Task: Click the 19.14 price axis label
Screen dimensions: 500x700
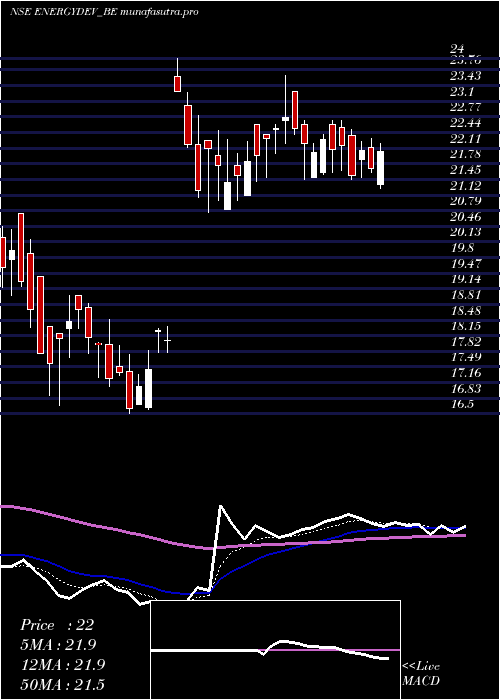Action: pyautogui.click(x=466, y=279)
